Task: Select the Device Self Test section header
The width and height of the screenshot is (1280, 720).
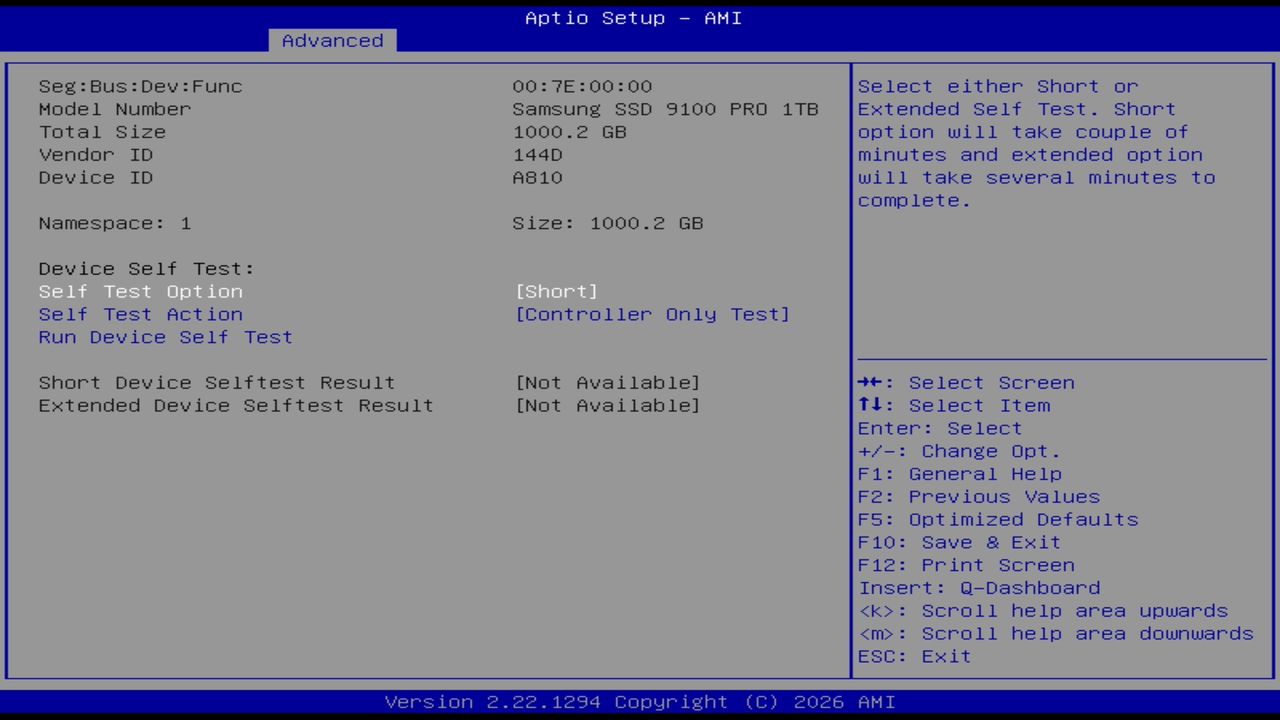Action: [148, 268]
